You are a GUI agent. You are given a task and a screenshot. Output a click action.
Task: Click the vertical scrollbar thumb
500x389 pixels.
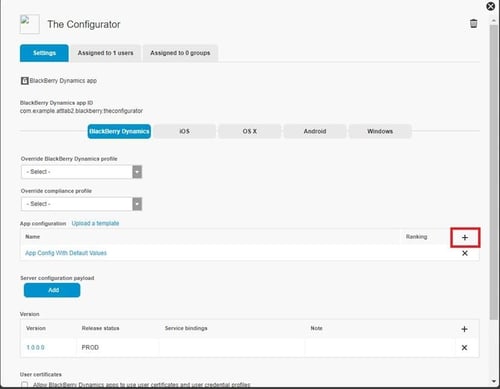point(494,172)
